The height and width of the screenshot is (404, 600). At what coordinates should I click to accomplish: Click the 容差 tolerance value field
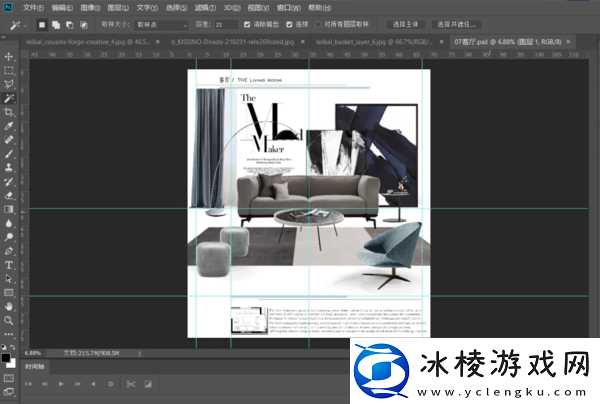click(226, 25)
